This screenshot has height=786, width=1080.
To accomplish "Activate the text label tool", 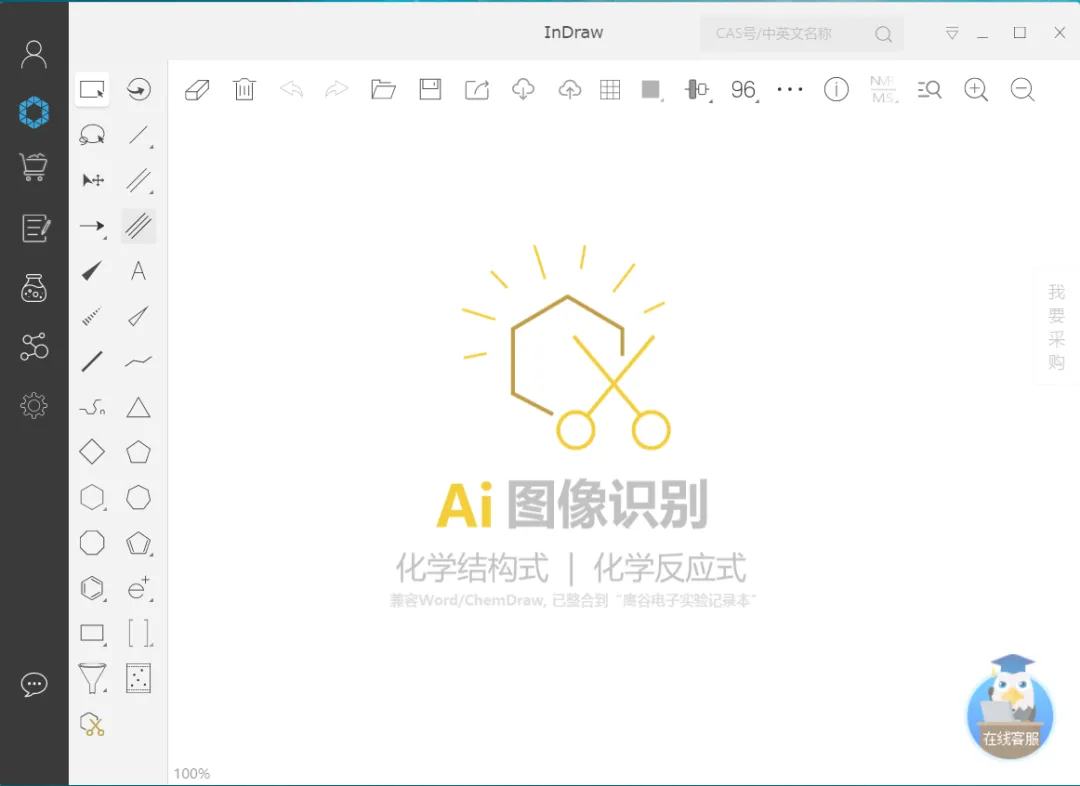I will click(x=138, y=271).
